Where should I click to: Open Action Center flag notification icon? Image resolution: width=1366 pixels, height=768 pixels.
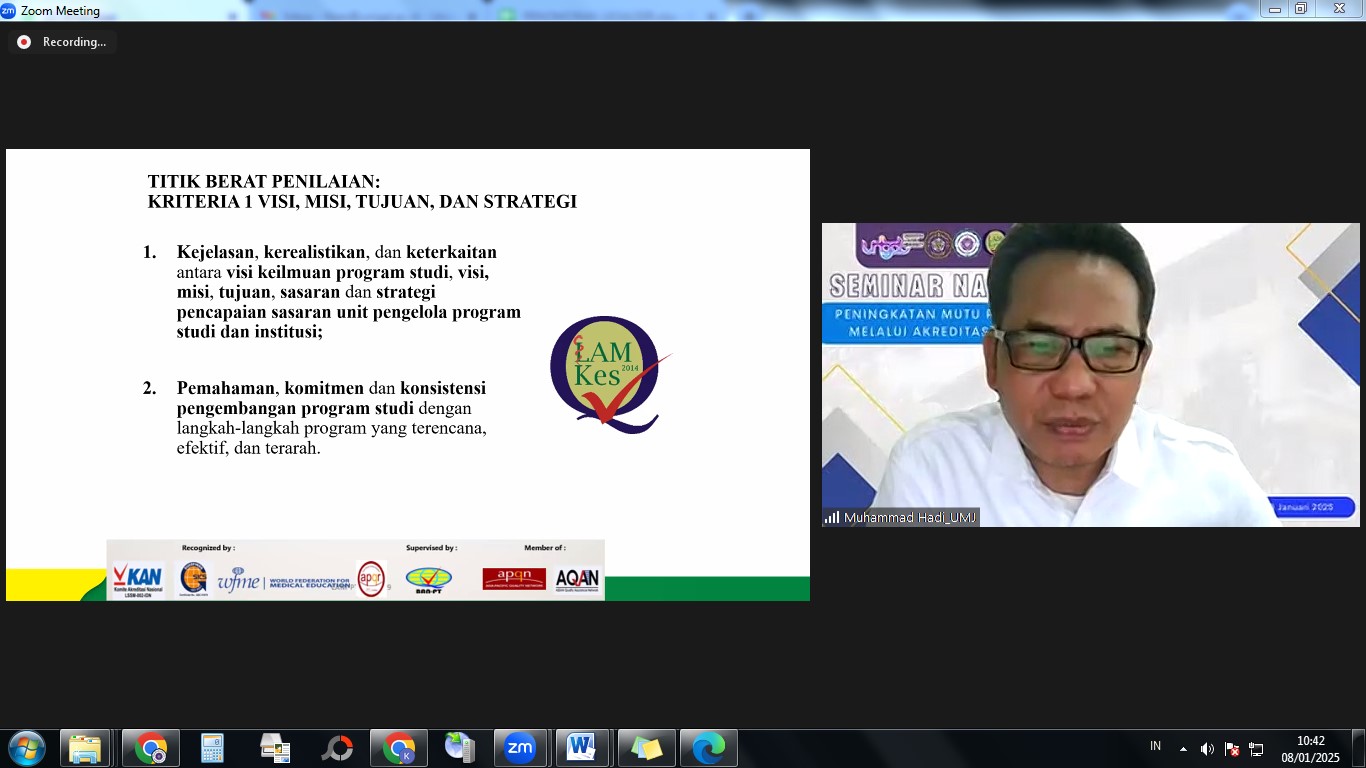tap(1232, 749)
